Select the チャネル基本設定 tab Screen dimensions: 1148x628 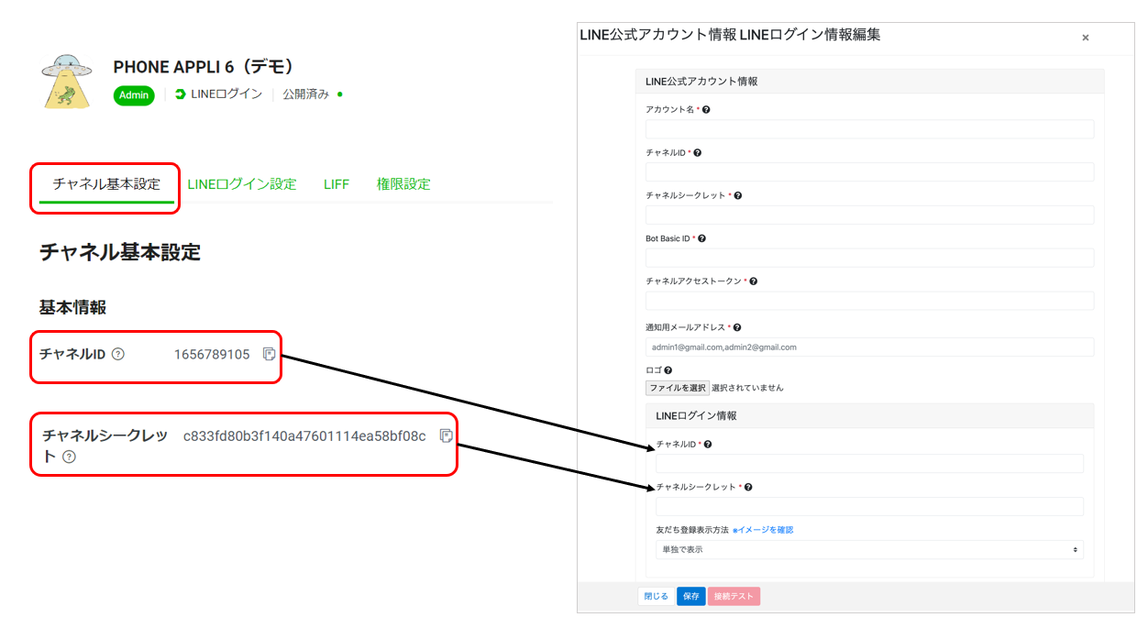(106, 184)
